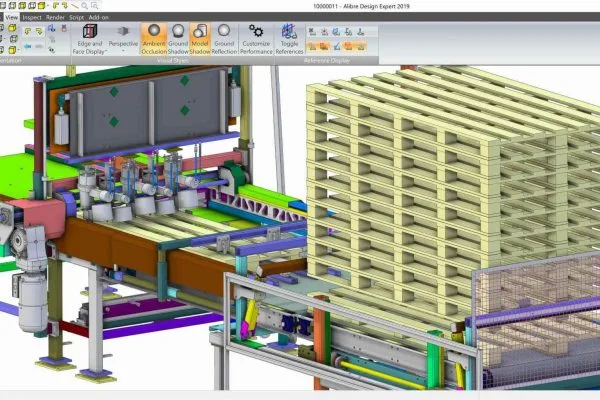Select middle wireframe cube orientation icon in ribbon
The height and width of the screenshot is (400, 600).
coord(13,39)
